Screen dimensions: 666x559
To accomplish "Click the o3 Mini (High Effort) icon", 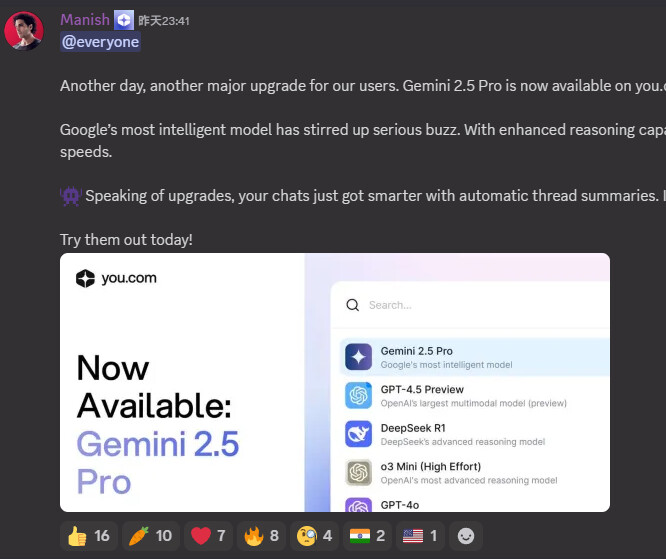I will (358, 472).
